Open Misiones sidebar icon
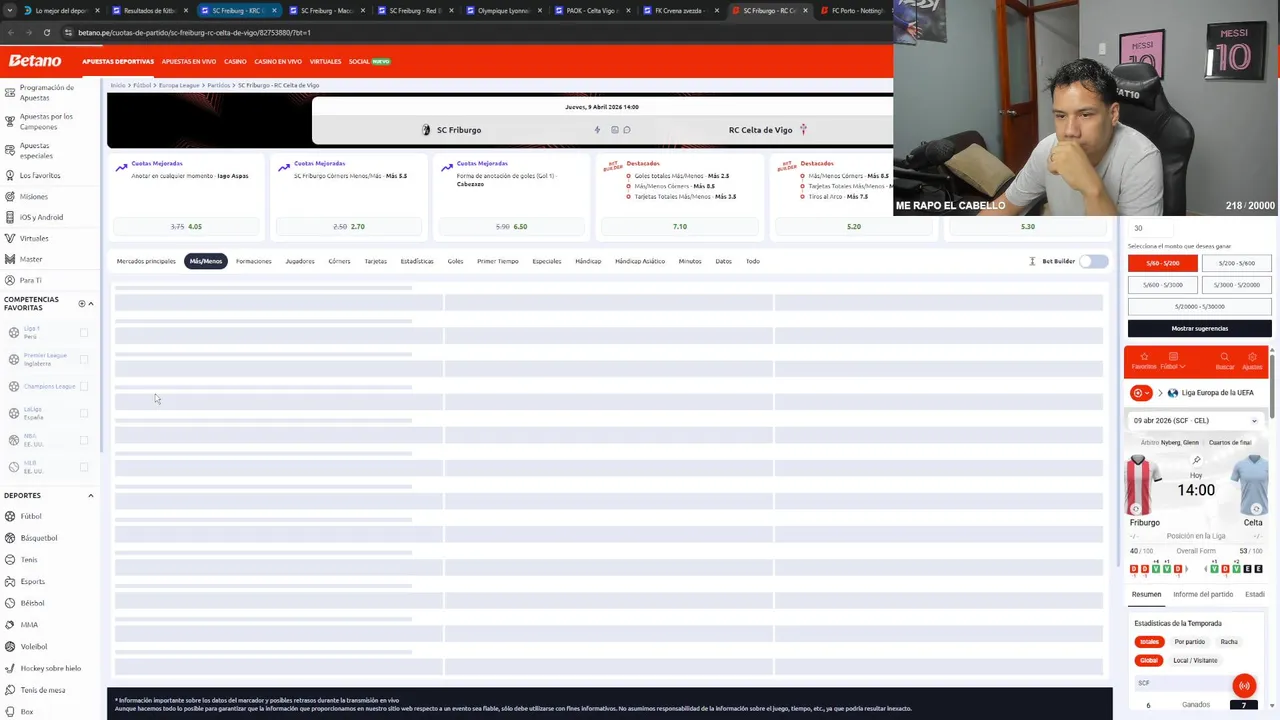Screen dimensions: 1280x720 click(x=10, y=196)
